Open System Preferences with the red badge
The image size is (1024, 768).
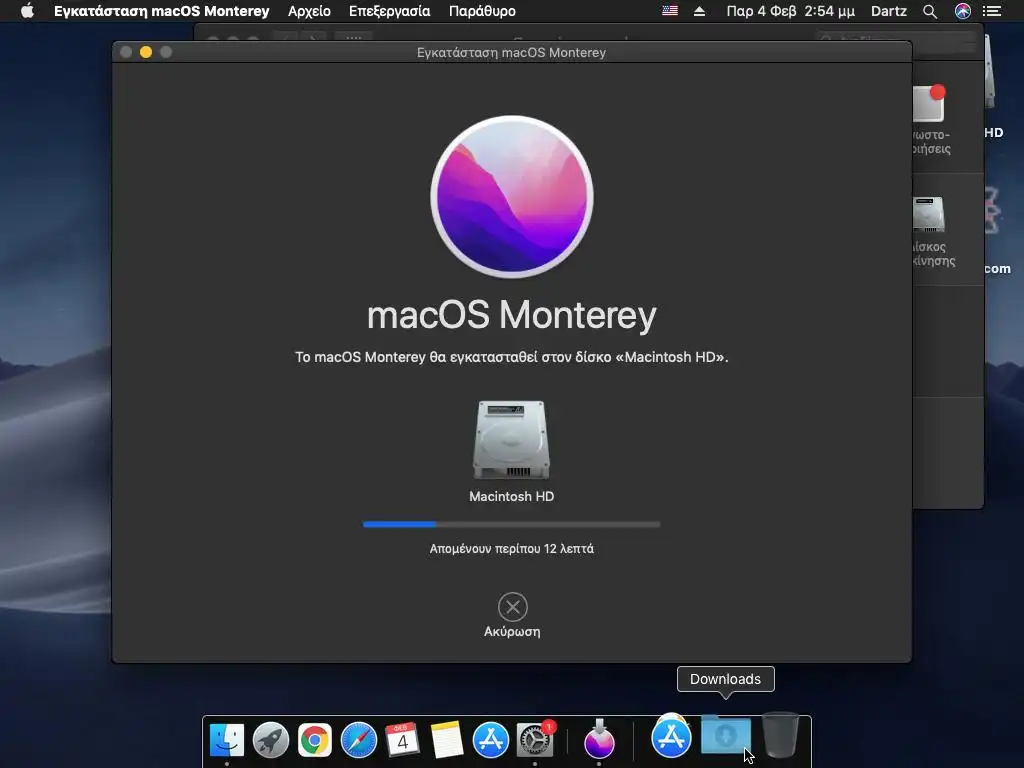(535, 740)
